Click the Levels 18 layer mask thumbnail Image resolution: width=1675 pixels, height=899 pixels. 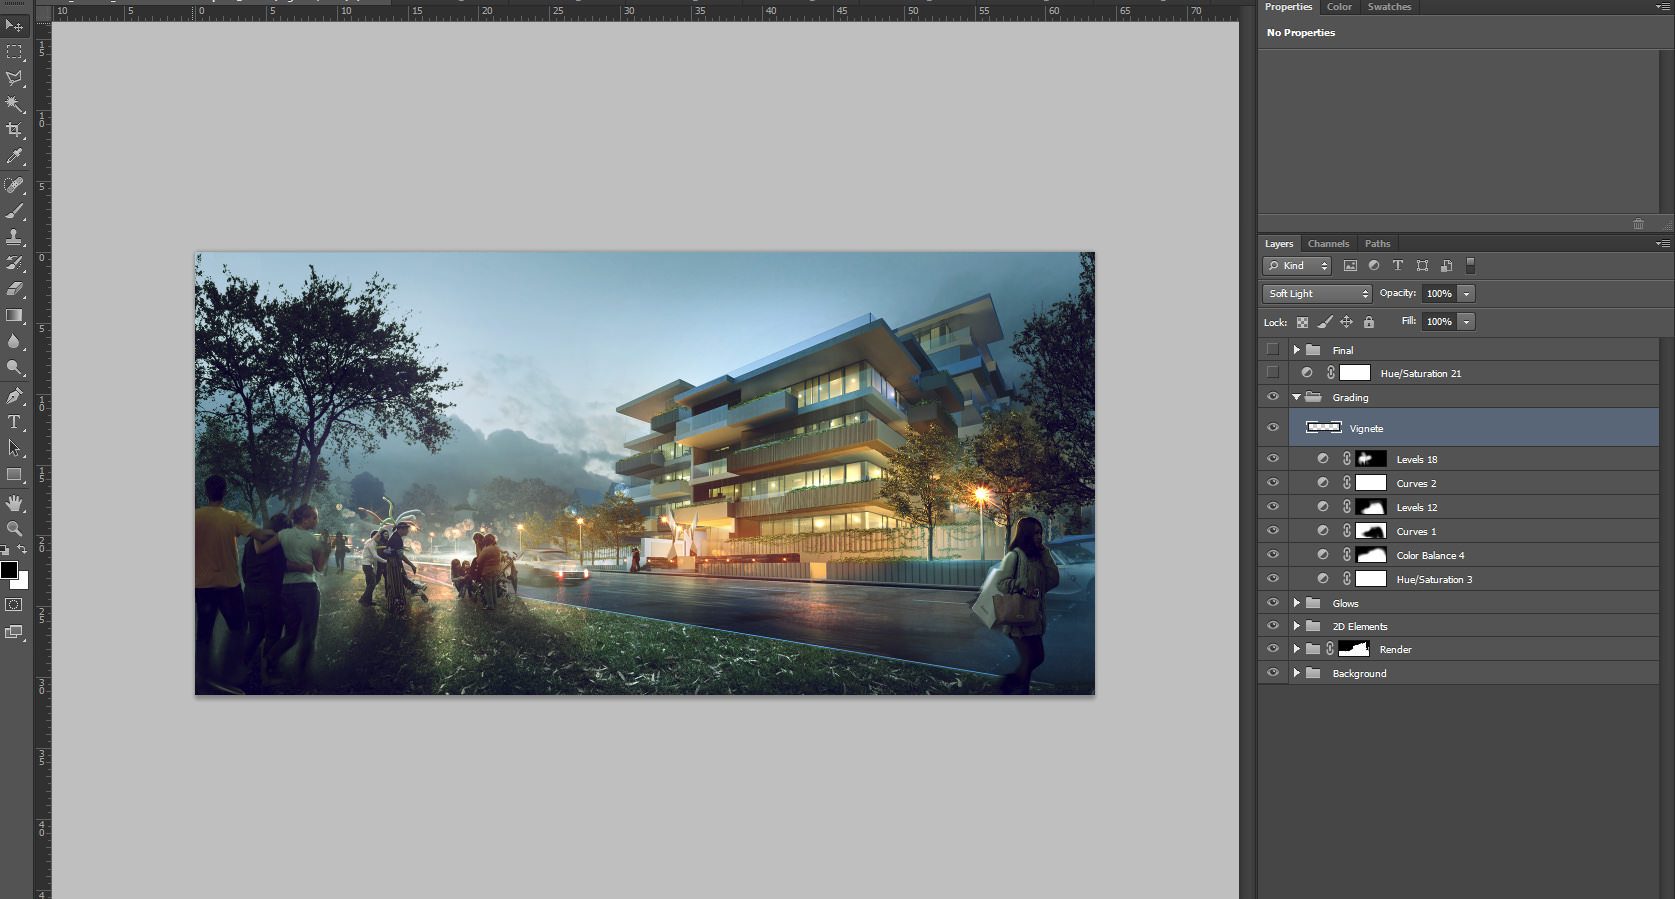[x=1371, y=459]
